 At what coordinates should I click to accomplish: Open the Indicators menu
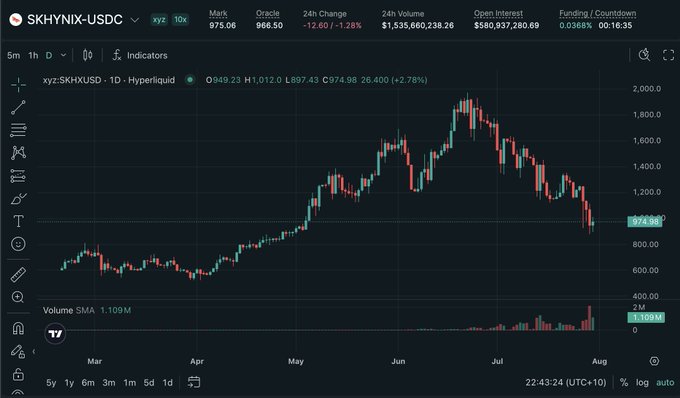pos(140,55)
